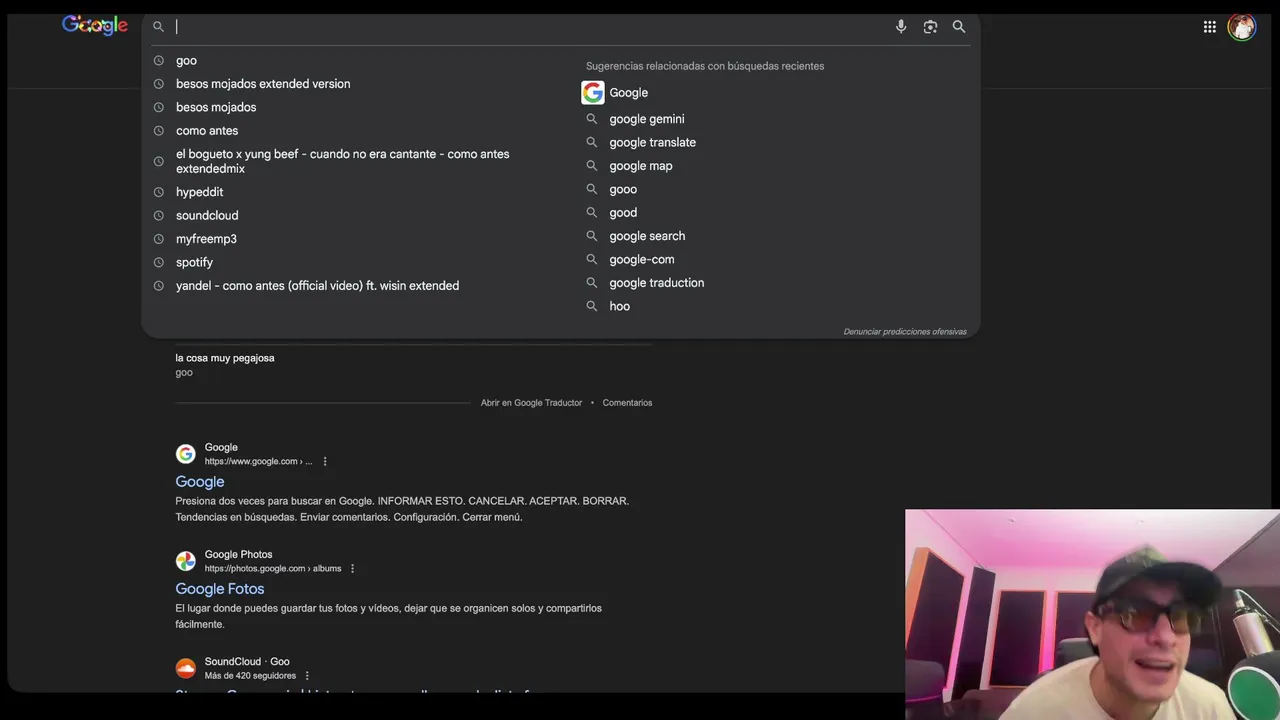This screenshot has height=720, width=1280.
Task: Click the magnifier icon beside google gemini
Action: [x=591, y=119]
